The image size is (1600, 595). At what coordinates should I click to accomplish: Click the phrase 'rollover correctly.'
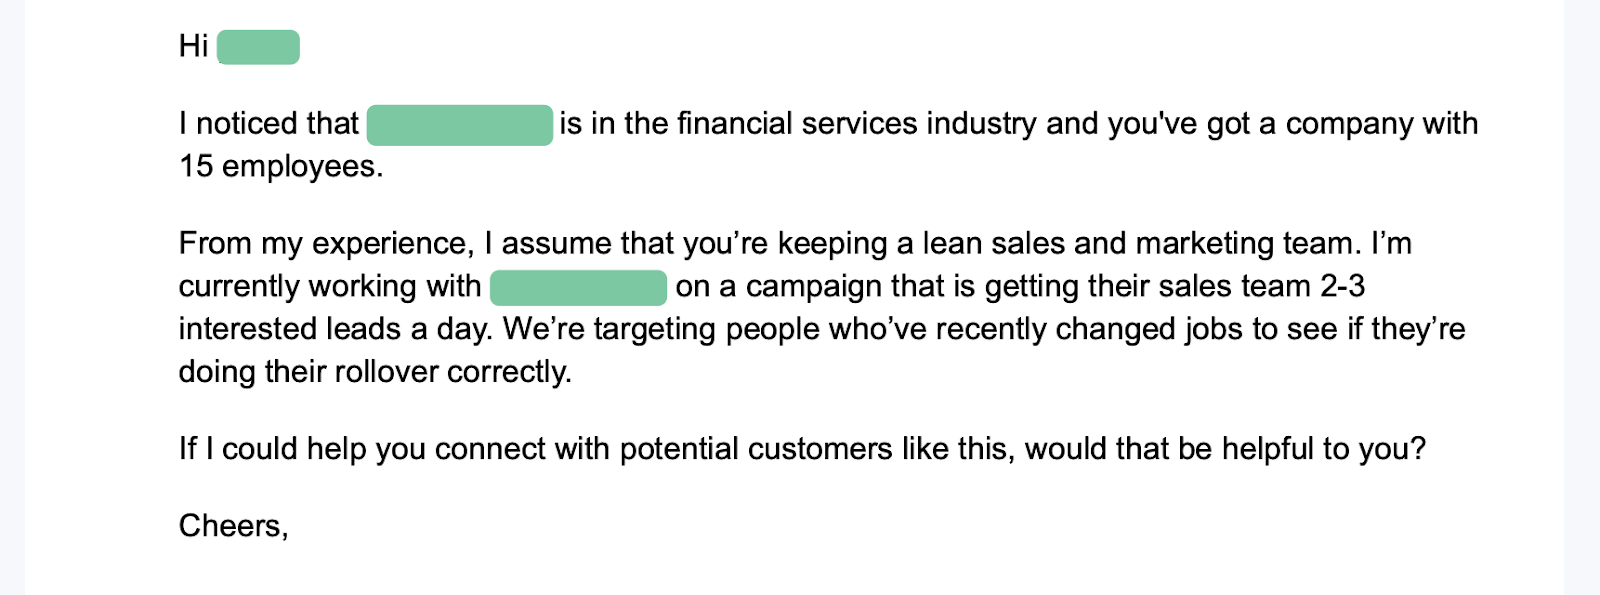click(x=453, y=372)
